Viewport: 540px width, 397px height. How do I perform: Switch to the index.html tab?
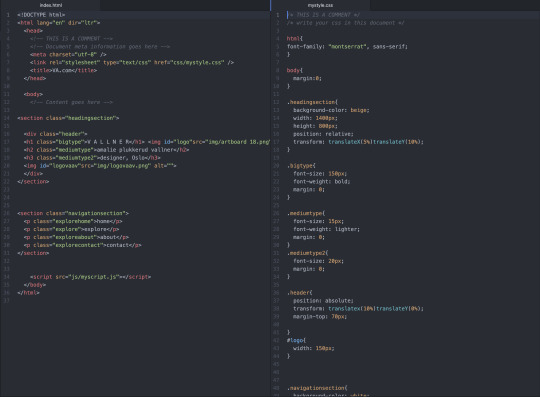51,5
